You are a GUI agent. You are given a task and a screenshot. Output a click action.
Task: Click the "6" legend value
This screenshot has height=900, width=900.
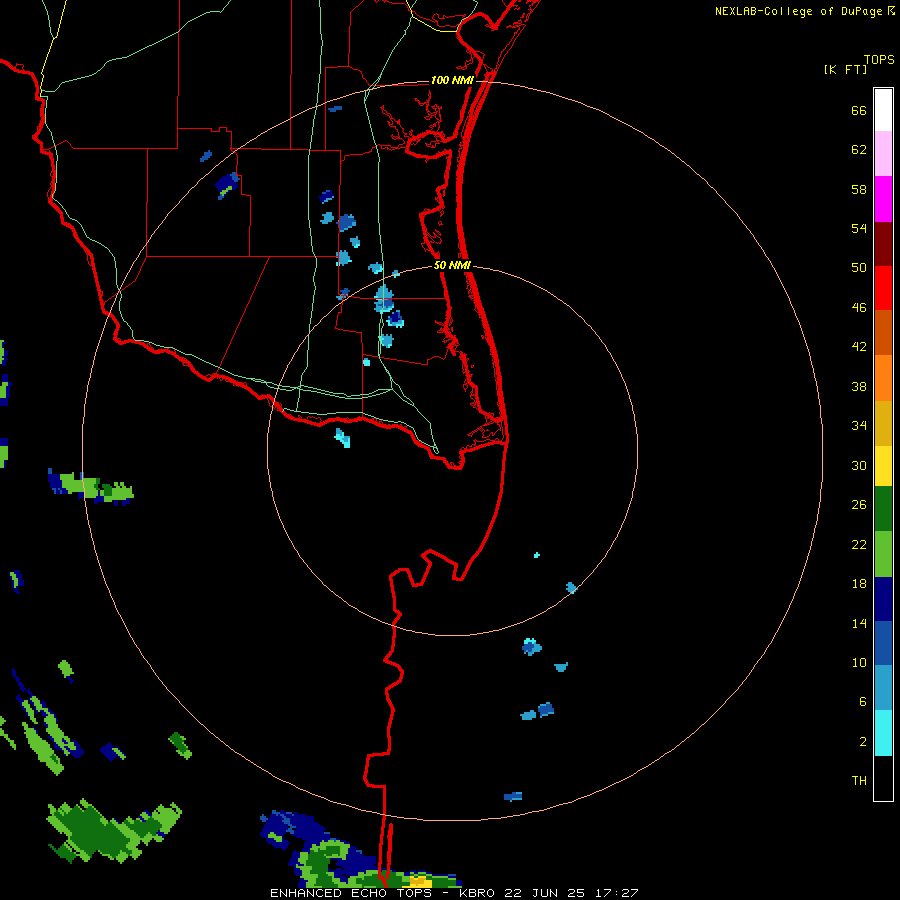[x=863, y=702]
